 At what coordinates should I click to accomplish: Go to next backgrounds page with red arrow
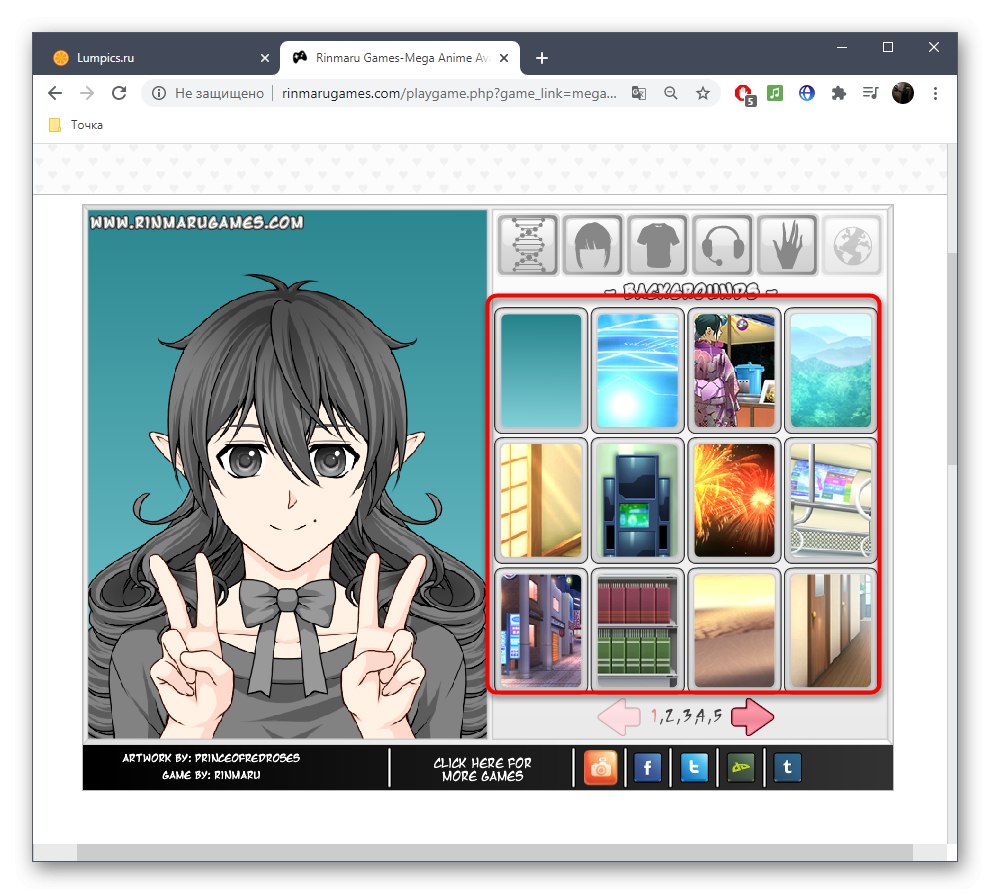click(752, 717)
